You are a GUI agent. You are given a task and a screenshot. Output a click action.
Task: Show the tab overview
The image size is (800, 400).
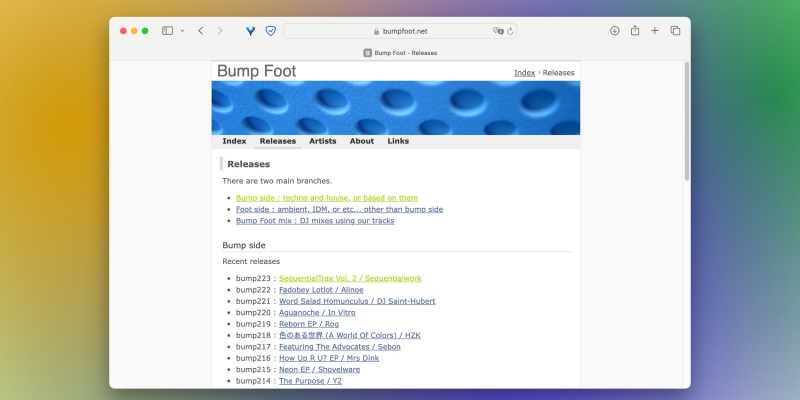676,31
